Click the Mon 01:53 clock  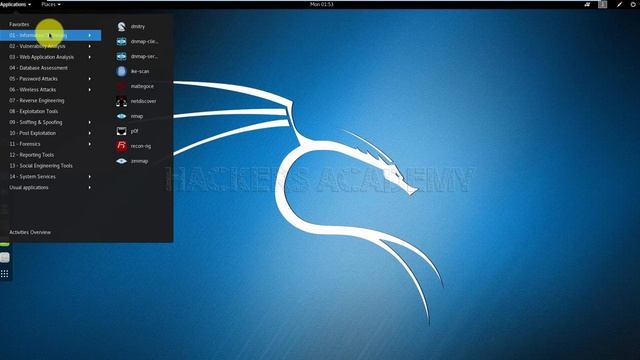pyautogui.click(x=322, y=4)
